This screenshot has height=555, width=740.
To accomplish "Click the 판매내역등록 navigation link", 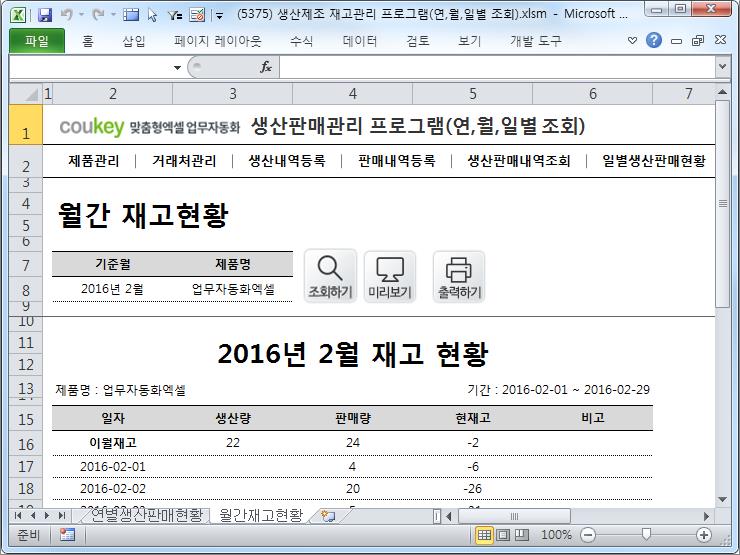I will [x=396, y=161].
